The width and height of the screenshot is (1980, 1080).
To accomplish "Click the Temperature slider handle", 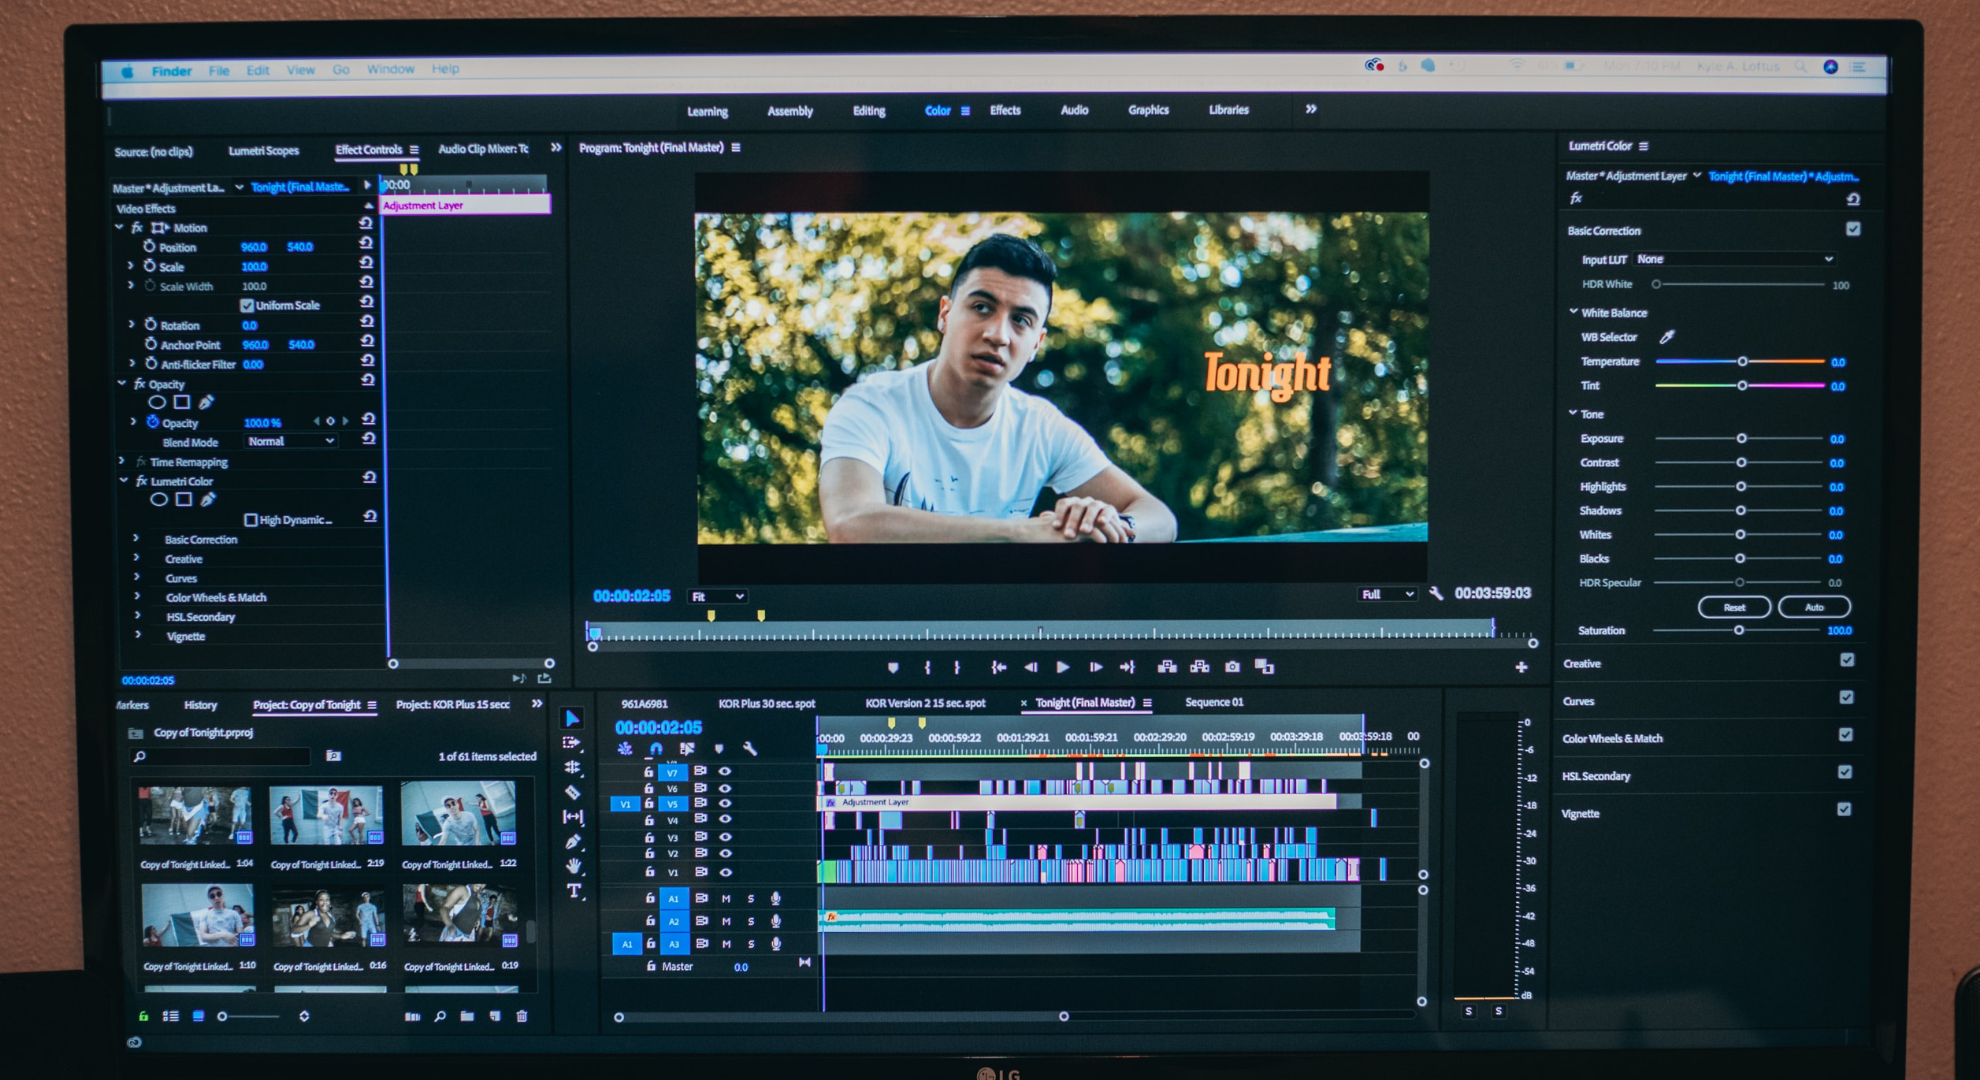I will (1742, 361).
